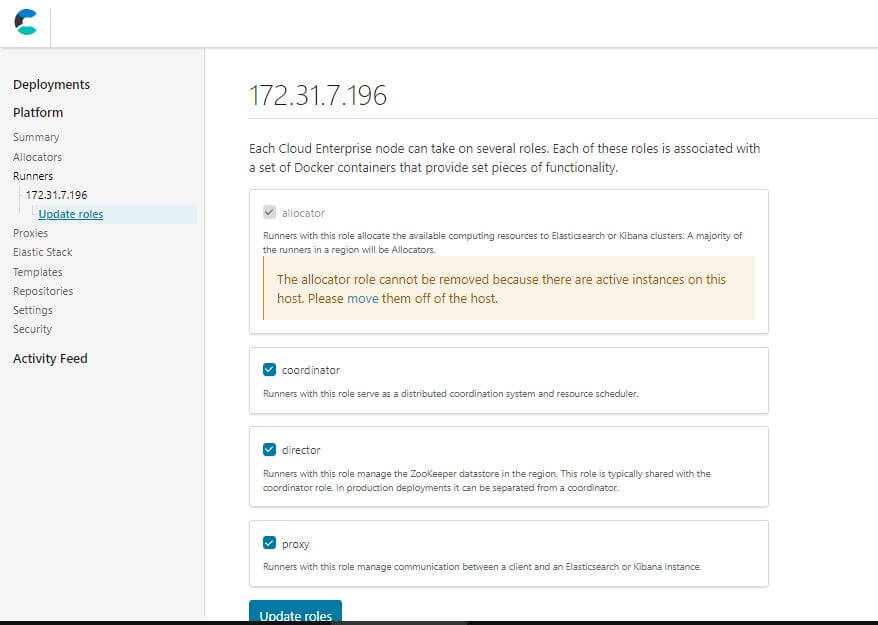
Task: Uncheck the coordinator role checkbox
Action: pos(269,370)
